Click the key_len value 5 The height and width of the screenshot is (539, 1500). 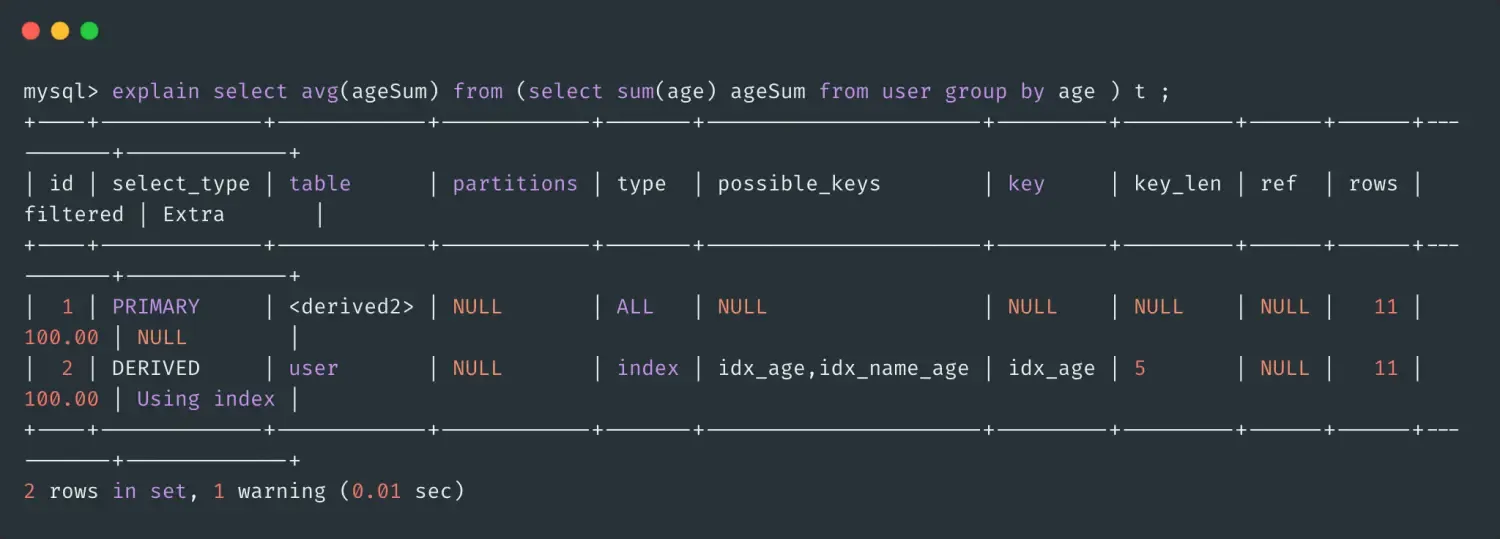pos(1140,368)
